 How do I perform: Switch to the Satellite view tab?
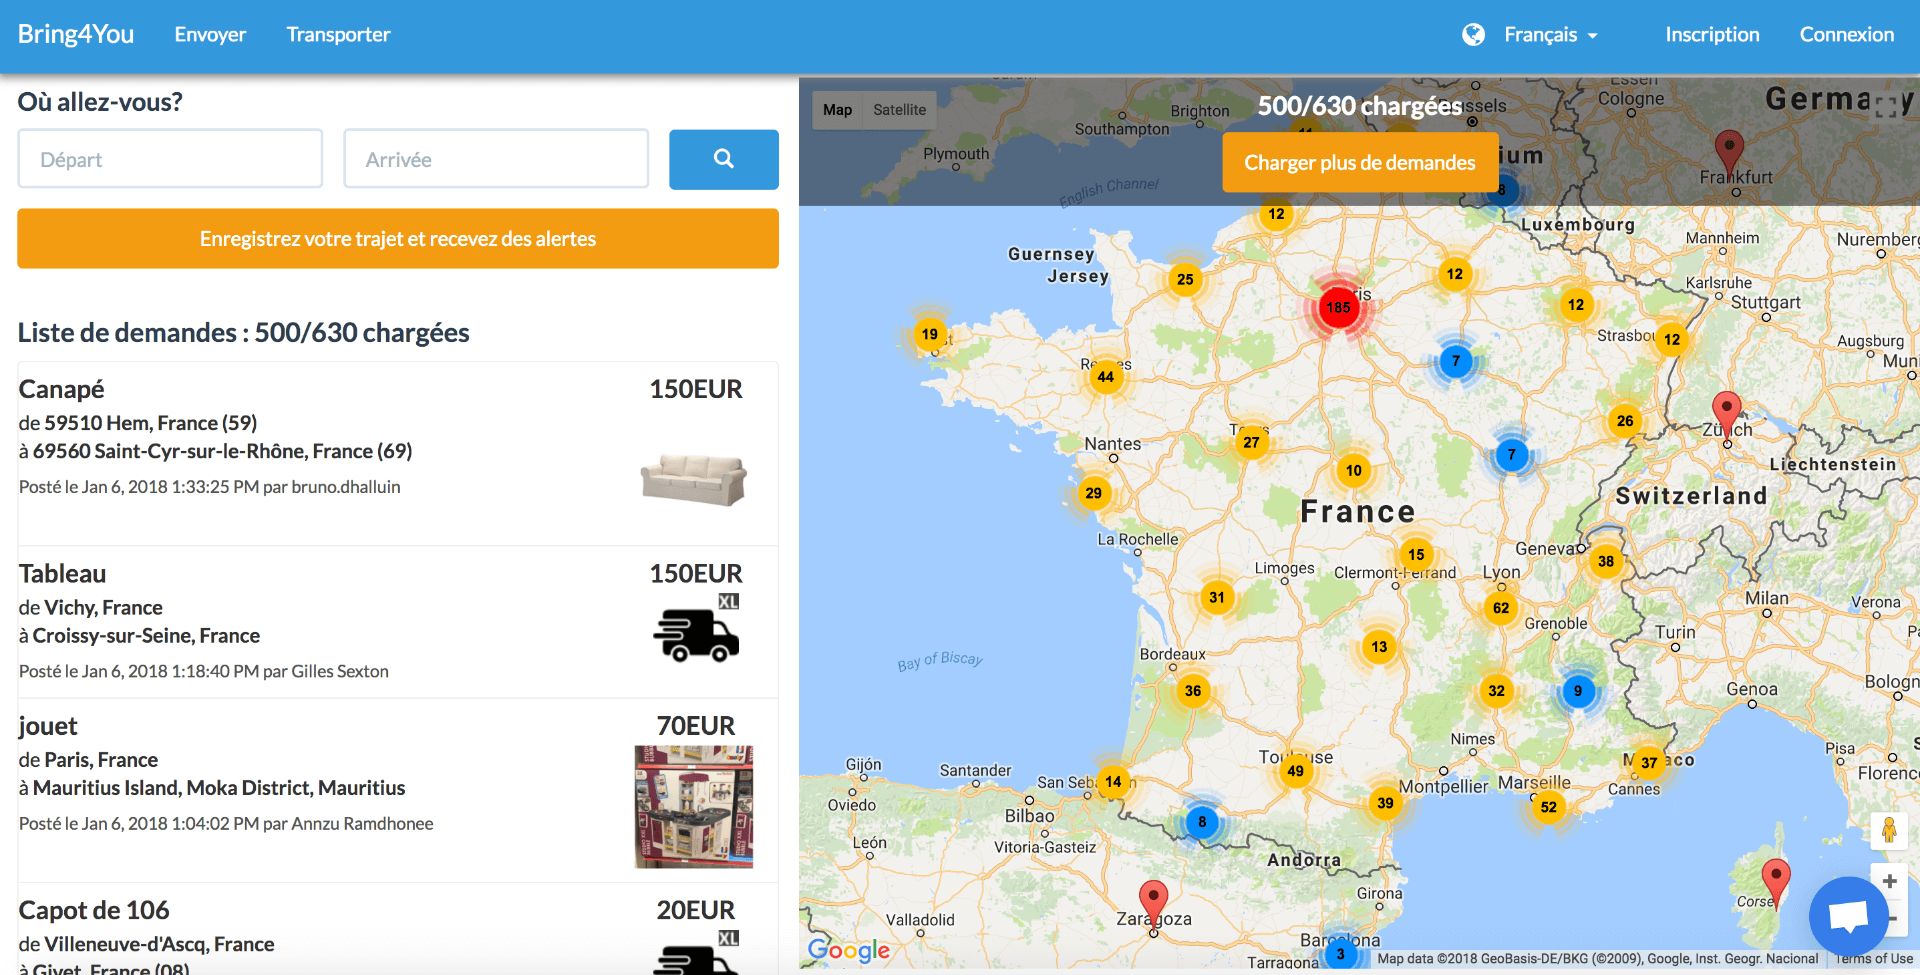pos(899,110)
